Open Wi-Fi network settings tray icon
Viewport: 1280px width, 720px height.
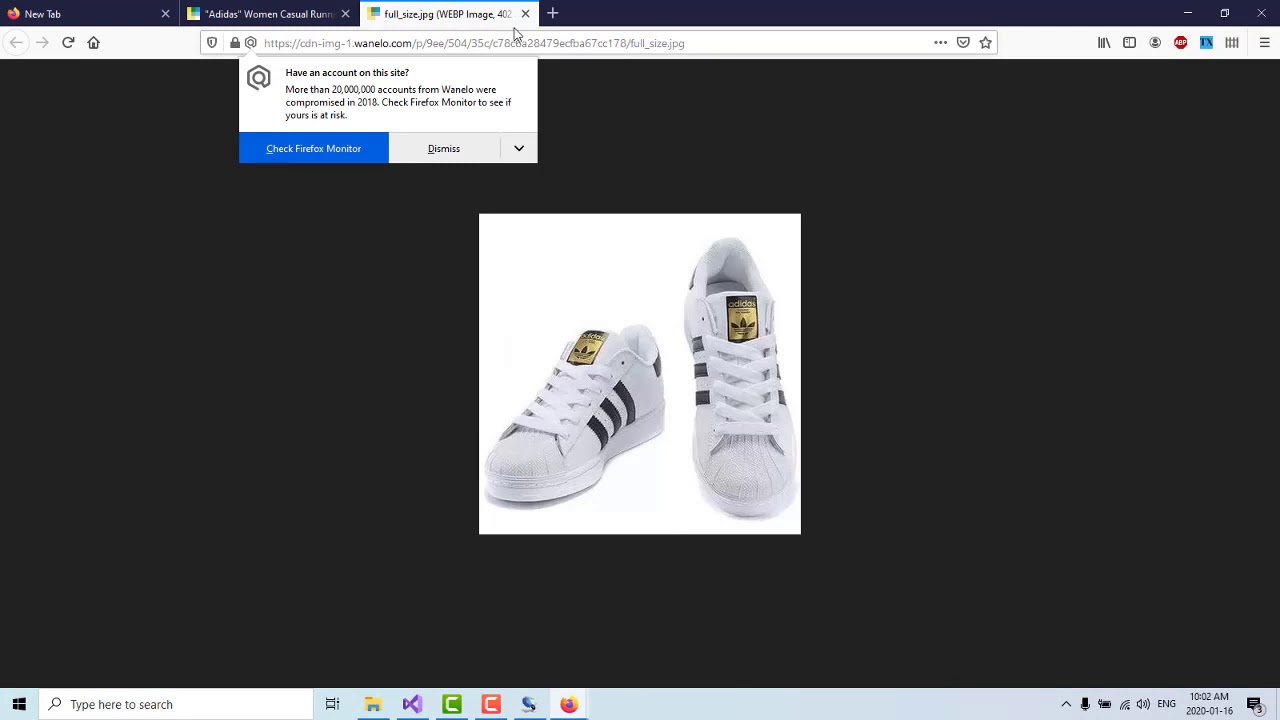pyautogui.click(x=1125, y=704)
